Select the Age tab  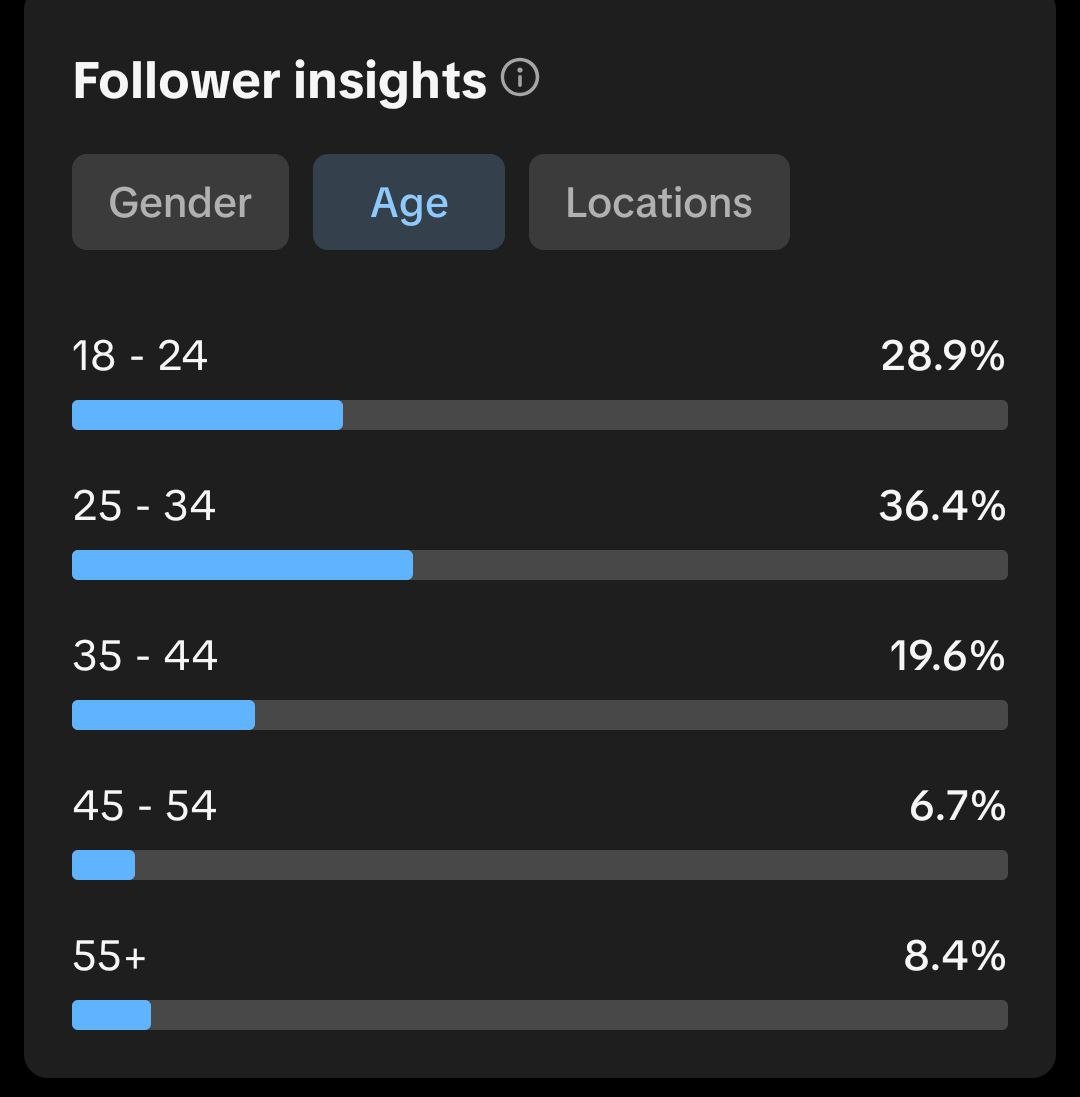(409, 202)
